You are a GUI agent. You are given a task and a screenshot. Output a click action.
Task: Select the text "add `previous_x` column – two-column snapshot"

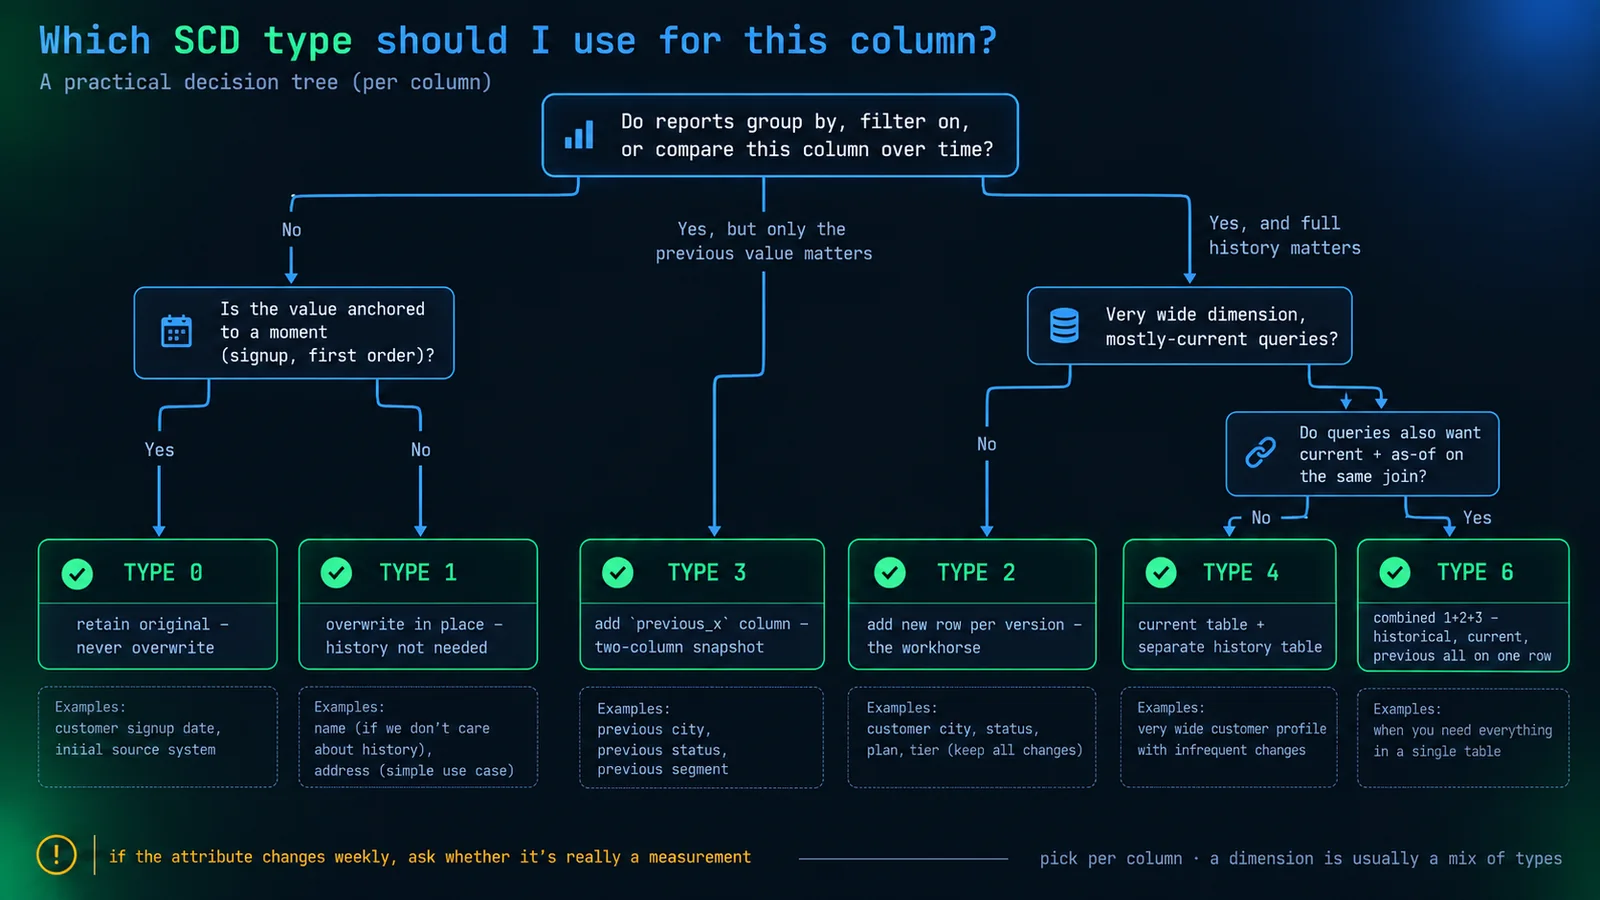[702, 635]
